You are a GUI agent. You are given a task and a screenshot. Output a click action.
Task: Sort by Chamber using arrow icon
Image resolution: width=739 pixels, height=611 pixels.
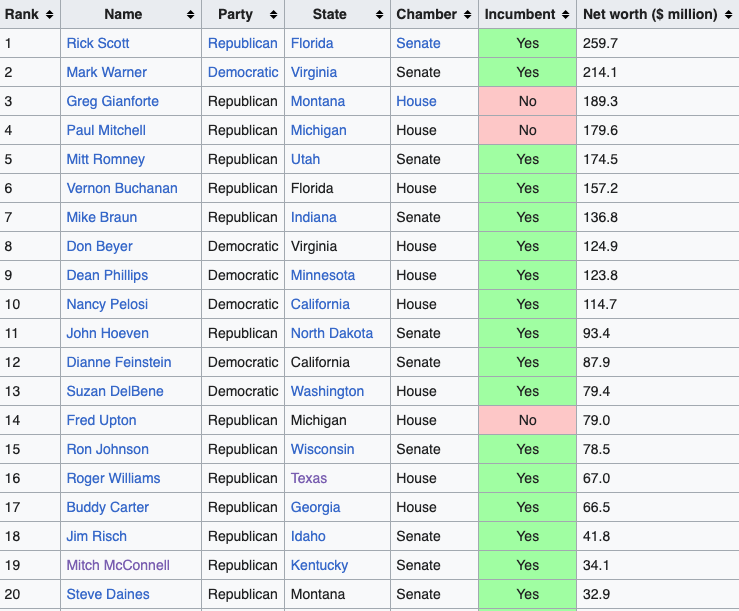pos(468,15)
